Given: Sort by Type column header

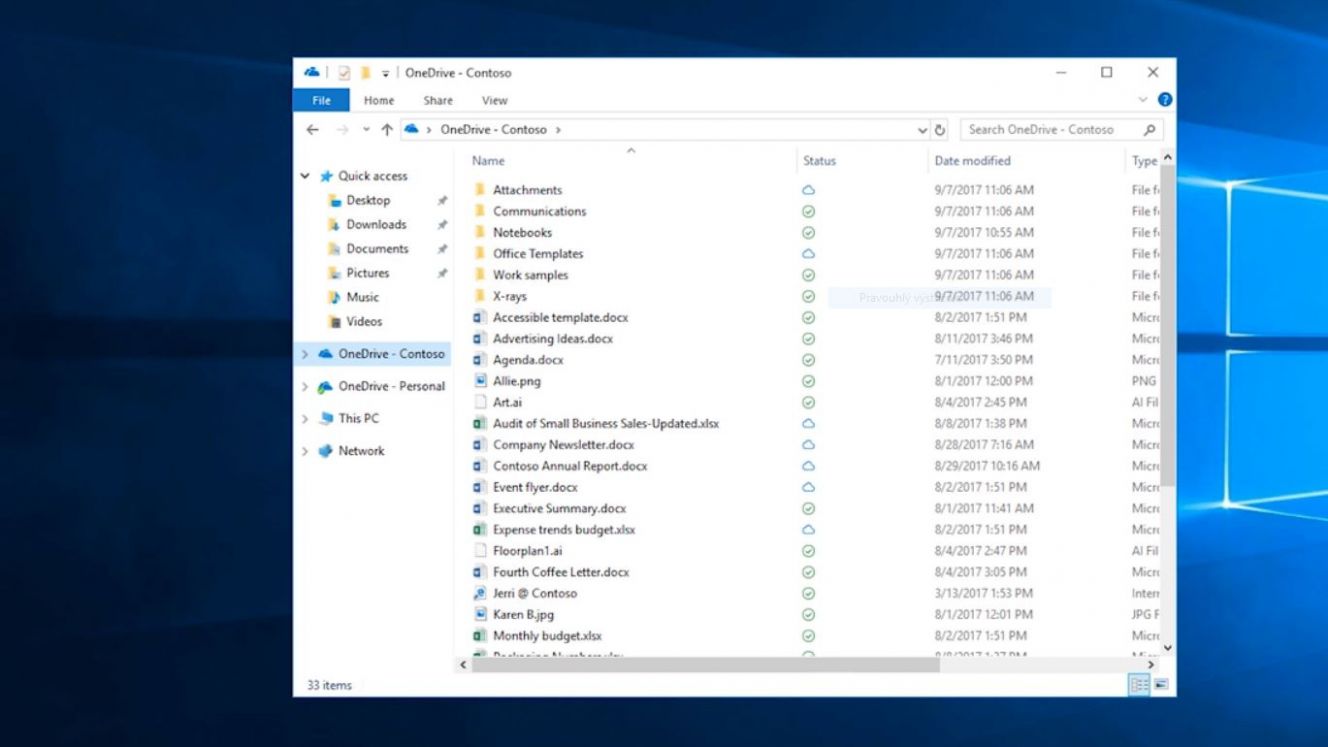Looking at the screenshot, I should click(x=1144, y=160).
